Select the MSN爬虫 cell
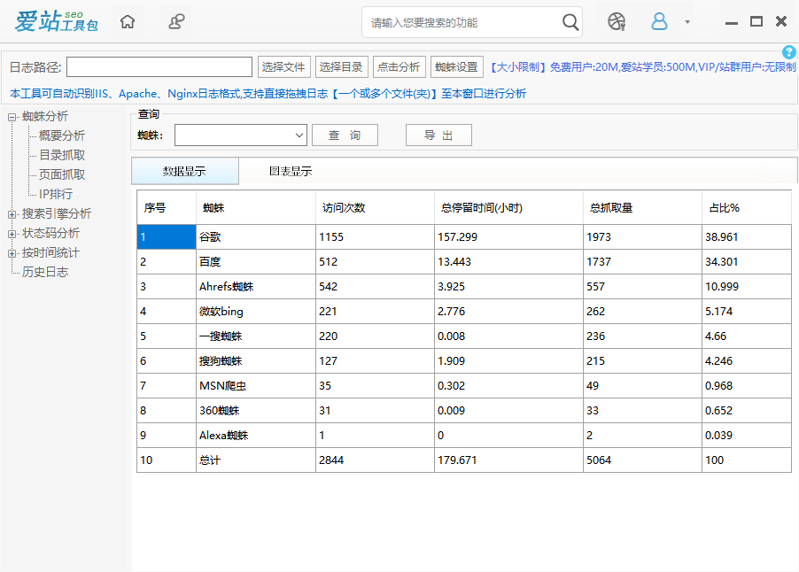This screenshot has height=572, width=799. click(256, 386)
